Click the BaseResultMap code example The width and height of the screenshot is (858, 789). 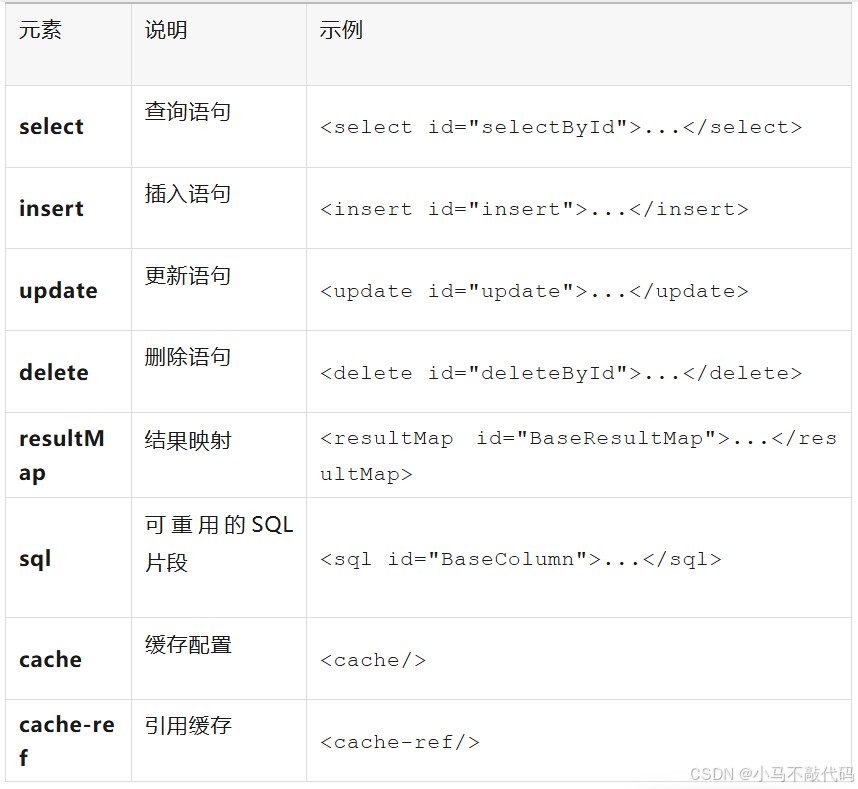(578, 455)
